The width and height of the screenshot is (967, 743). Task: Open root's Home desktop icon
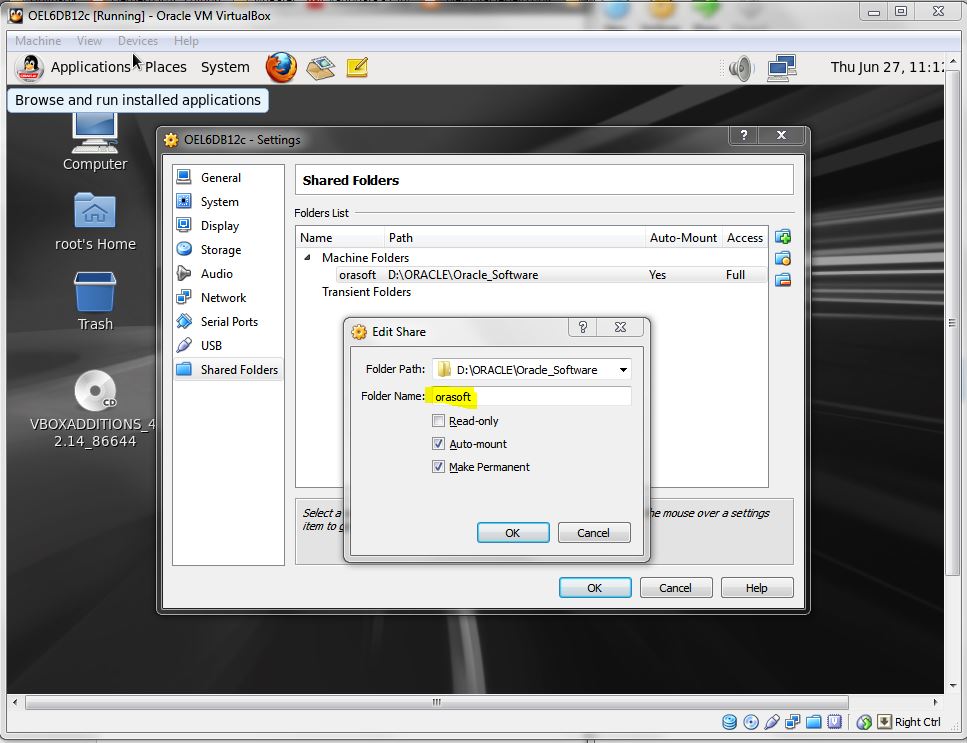[95, 222]
